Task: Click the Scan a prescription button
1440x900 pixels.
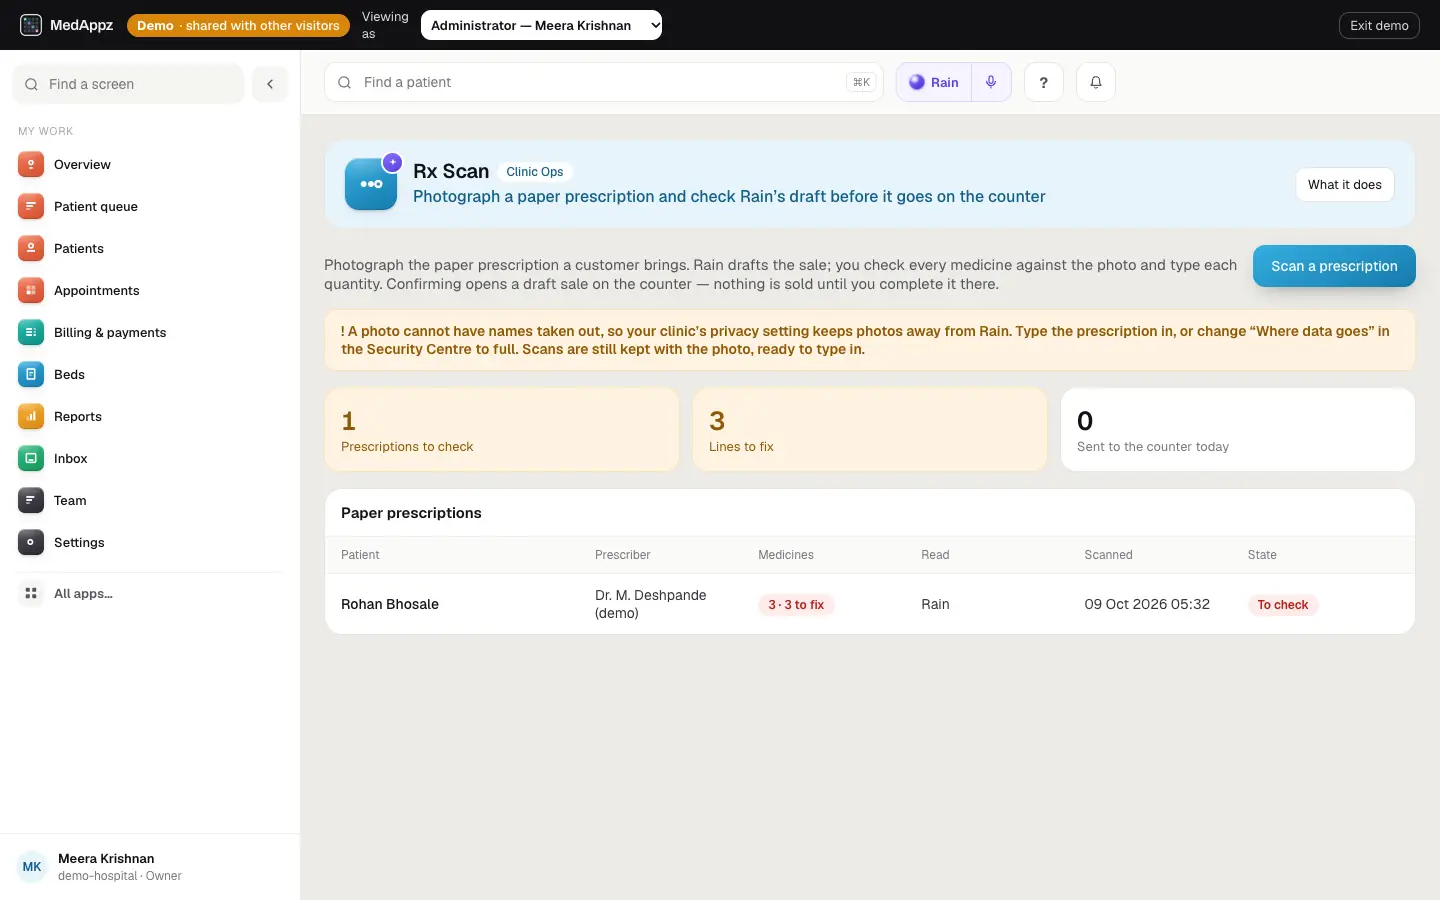Action: [1334, 266]
